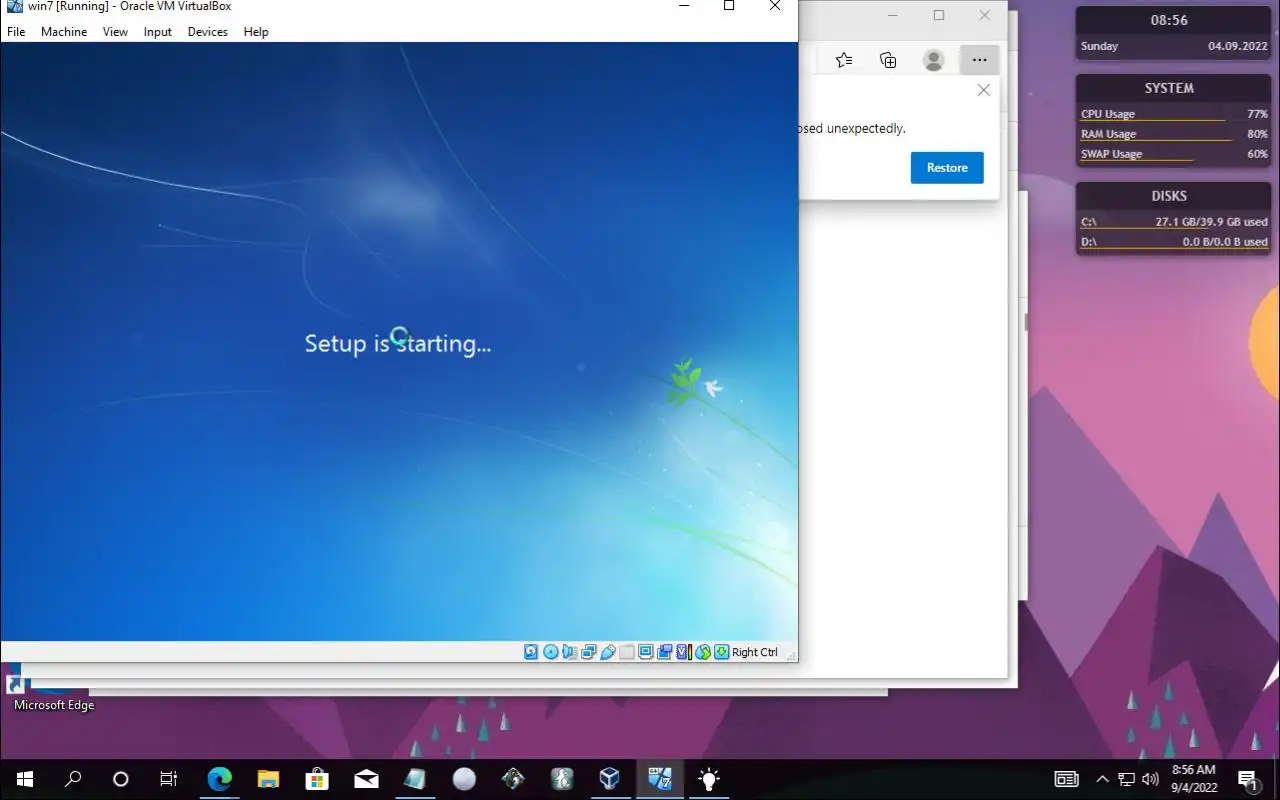1280x800 pixels.
Task: Click the Edge profile avatar icon
Action: [x=934, y=60]
